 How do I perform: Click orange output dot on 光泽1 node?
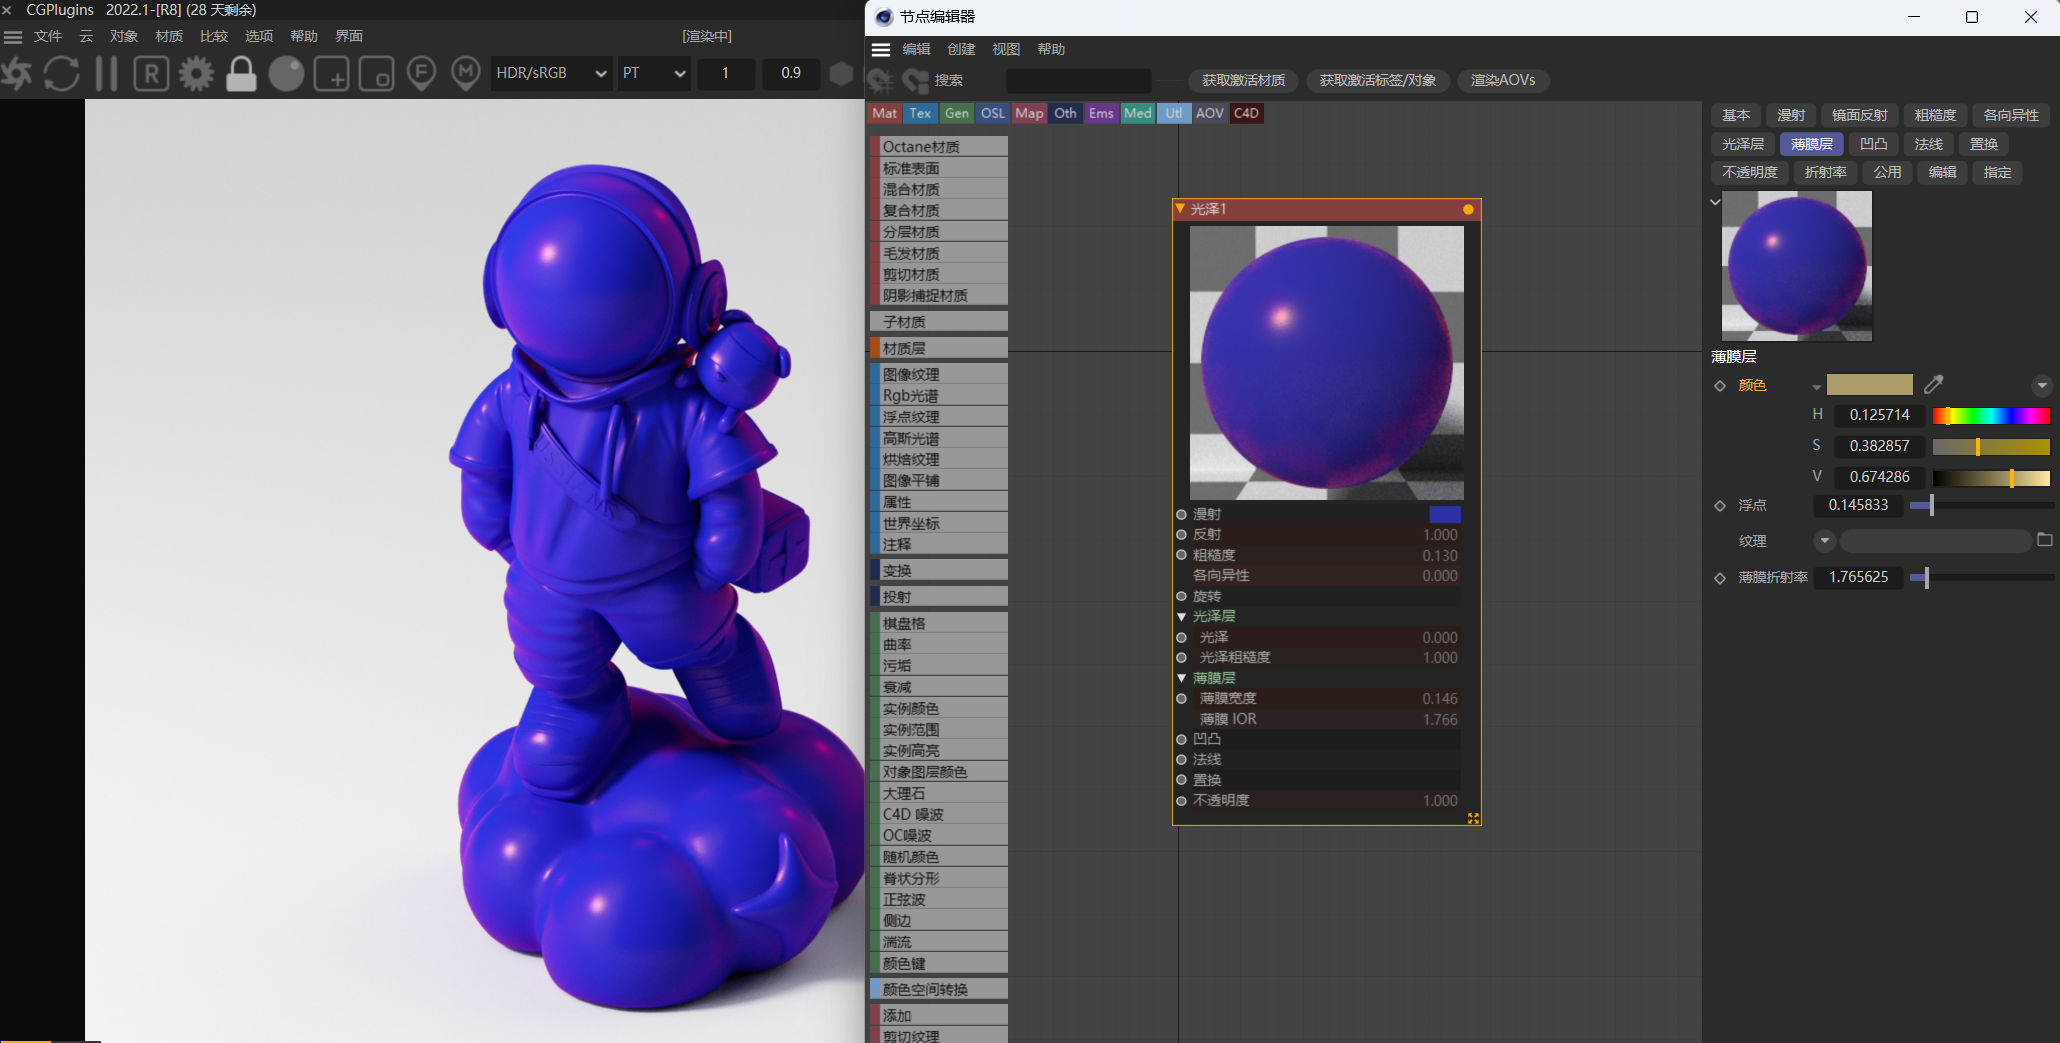point(1468,209)
